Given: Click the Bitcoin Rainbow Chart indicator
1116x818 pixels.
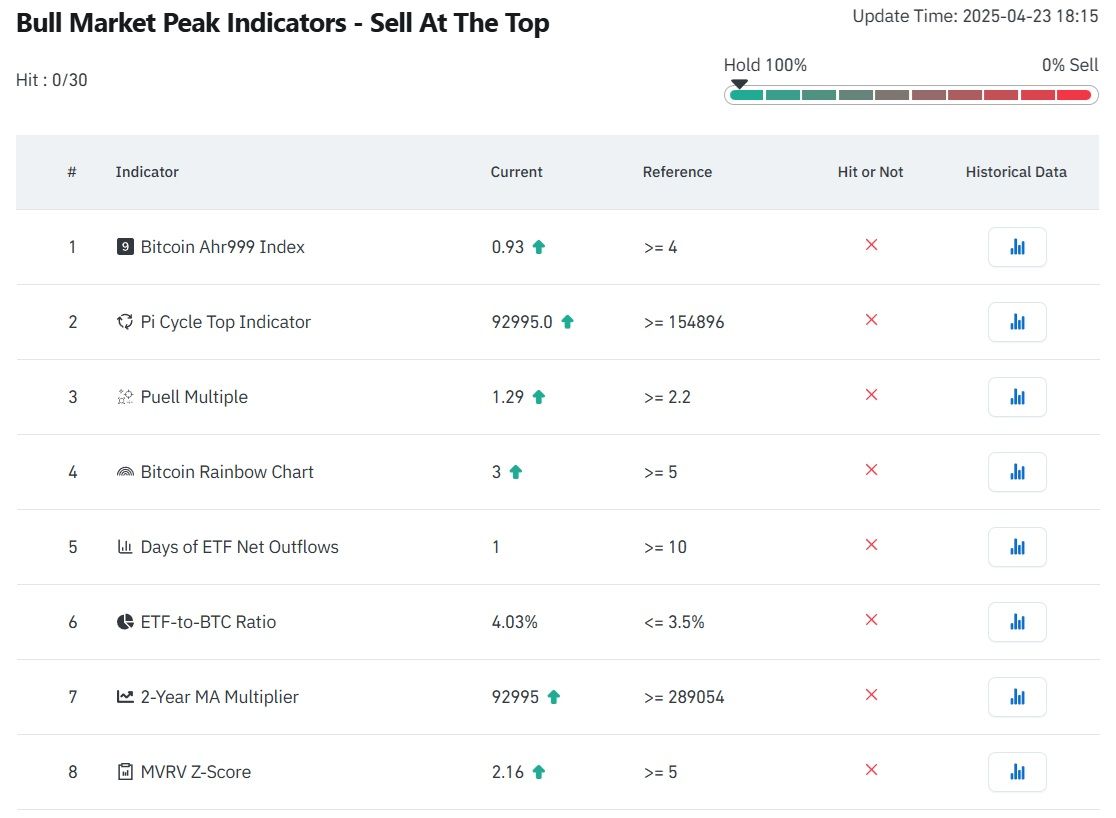Looking at the screenshot, I should point(227,472).
